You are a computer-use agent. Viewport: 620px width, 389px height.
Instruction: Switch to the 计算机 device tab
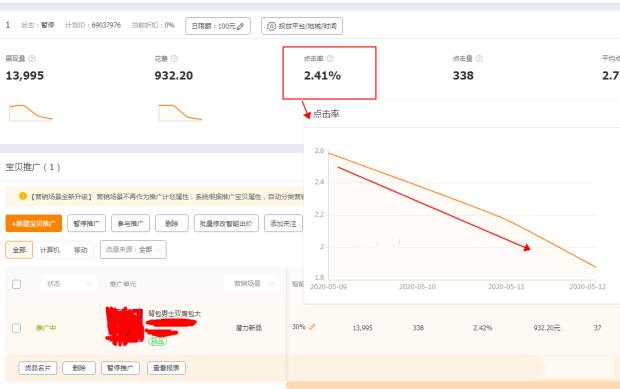click(50, 250)
